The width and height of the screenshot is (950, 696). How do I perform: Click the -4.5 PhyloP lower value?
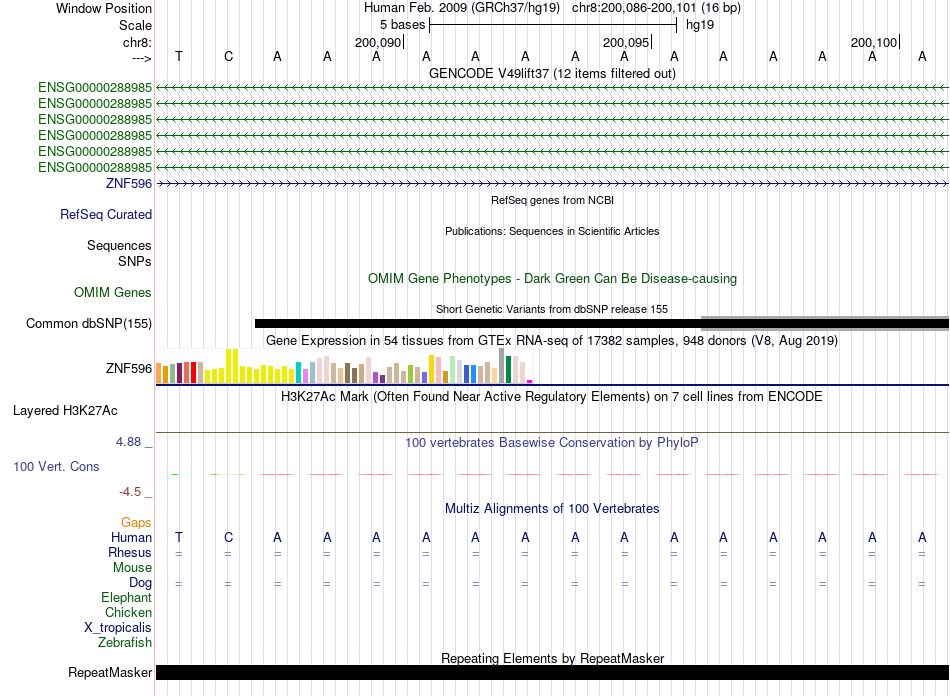(130, 492)
